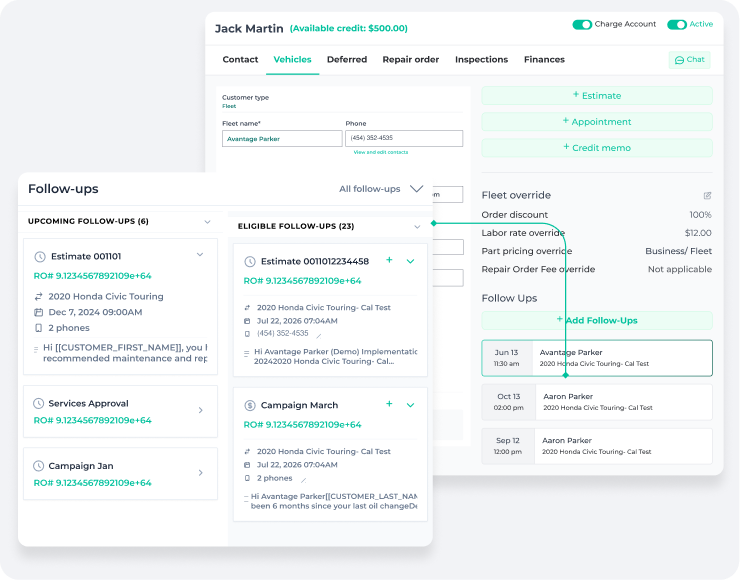Viewport: 740px width, 580px height.
Task: Click the Not applicable fee value
Action: 680,269
